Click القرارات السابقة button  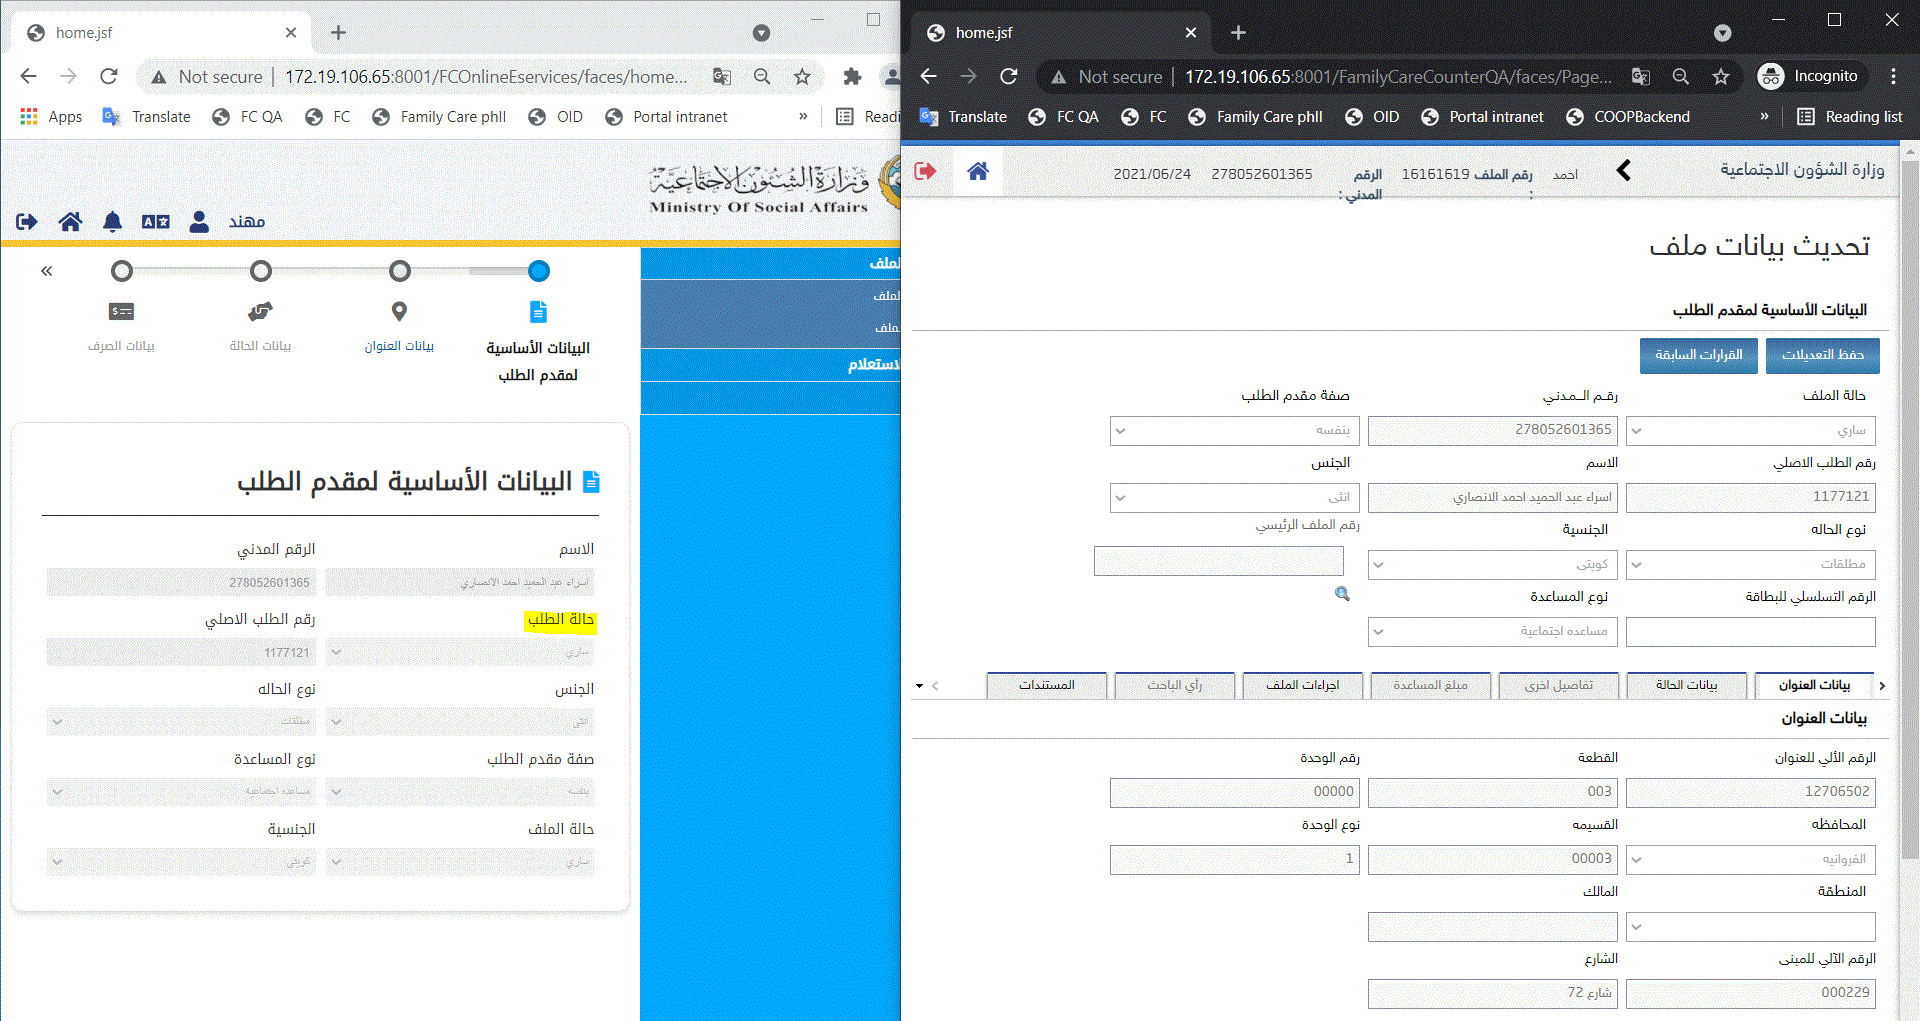1699,355
